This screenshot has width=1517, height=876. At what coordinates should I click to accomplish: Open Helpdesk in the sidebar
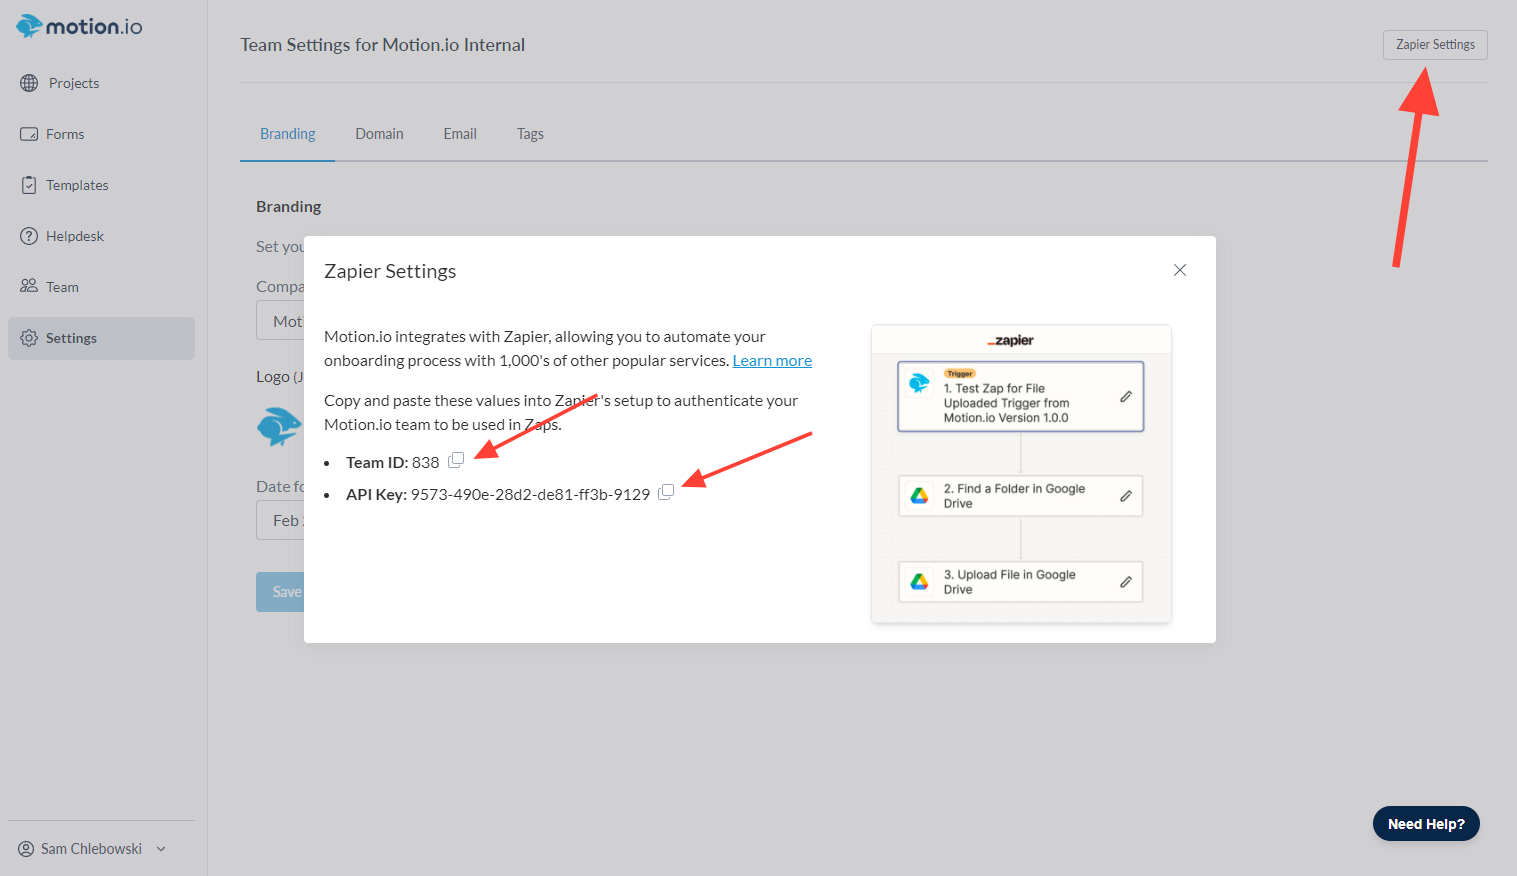(x=74, y=236)
